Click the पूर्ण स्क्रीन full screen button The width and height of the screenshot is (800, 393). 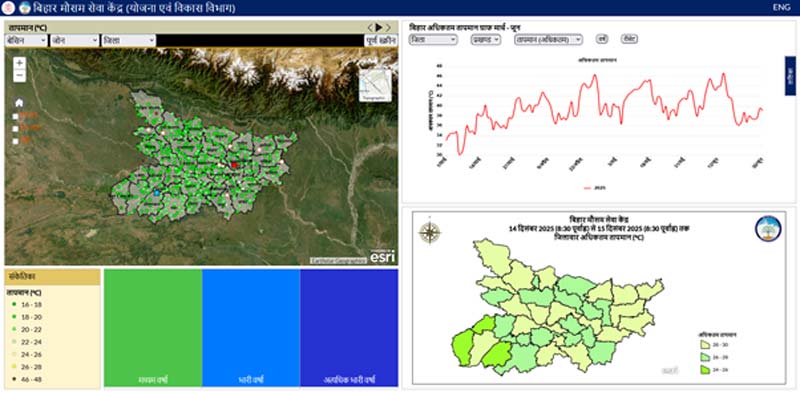tap(380, 40)
